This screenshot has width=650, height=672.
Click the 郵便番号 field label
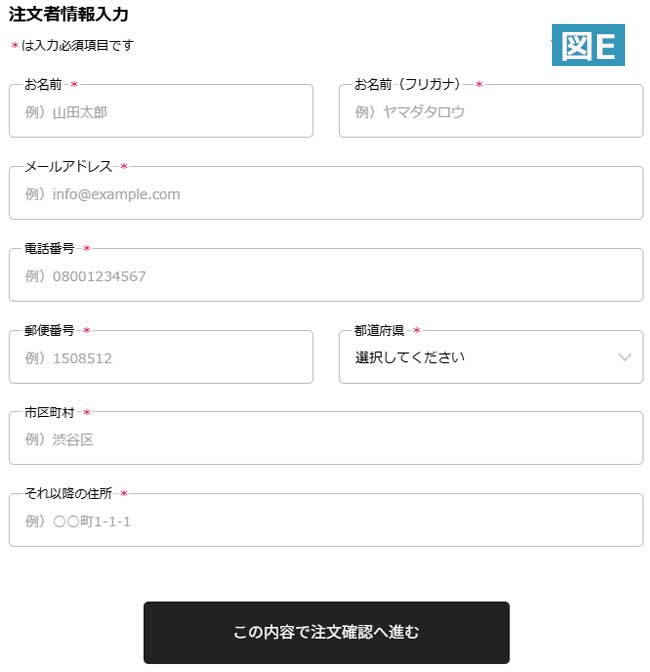[49, 330]
